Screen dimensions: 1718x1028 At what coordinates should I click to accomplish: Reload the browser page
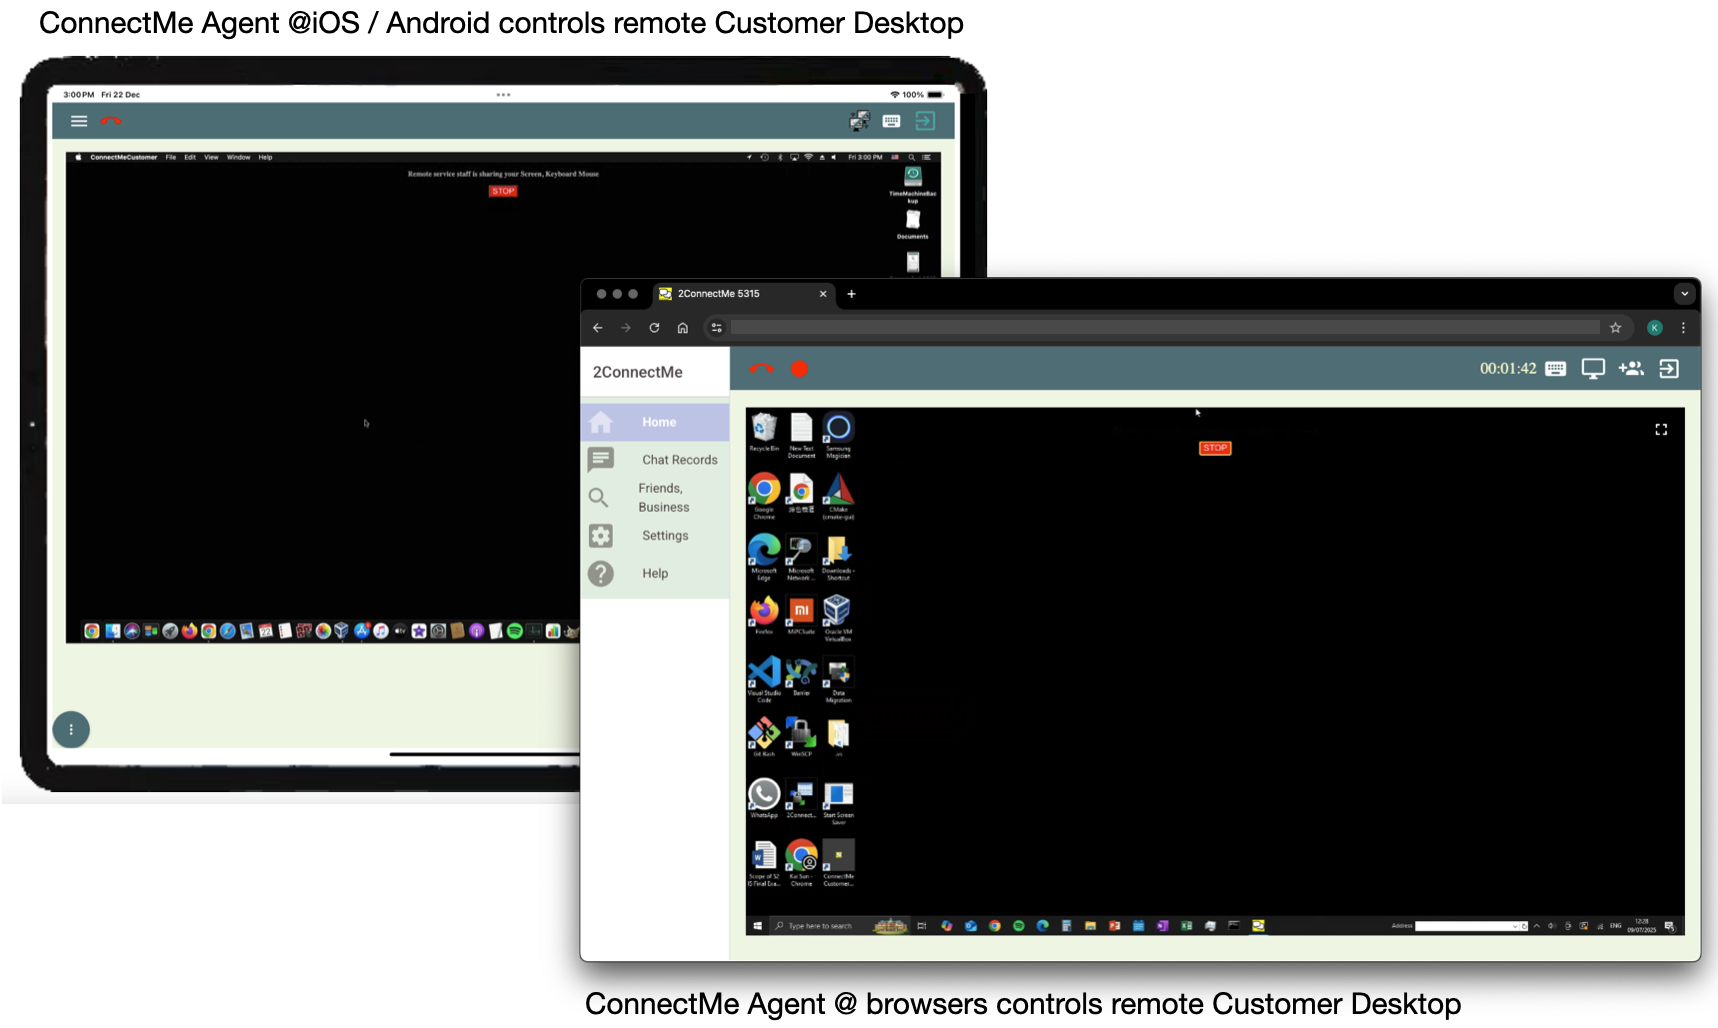[654, 328]
